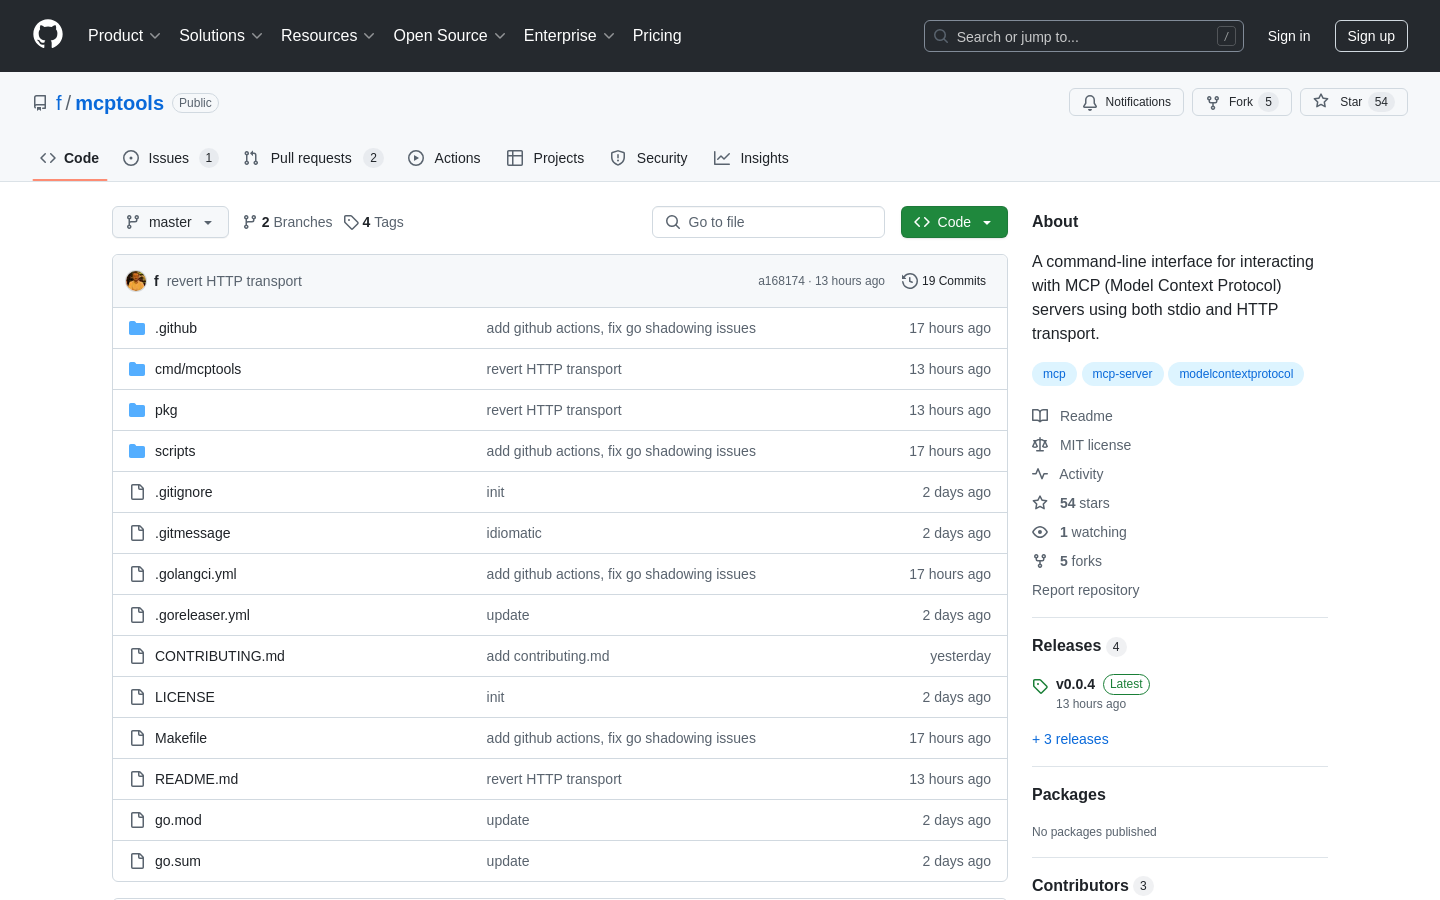This screenshot has width=1440, height=900.
Task: Open the 19 Commits link
Action: pyautogui.click(x=944, y=281)
